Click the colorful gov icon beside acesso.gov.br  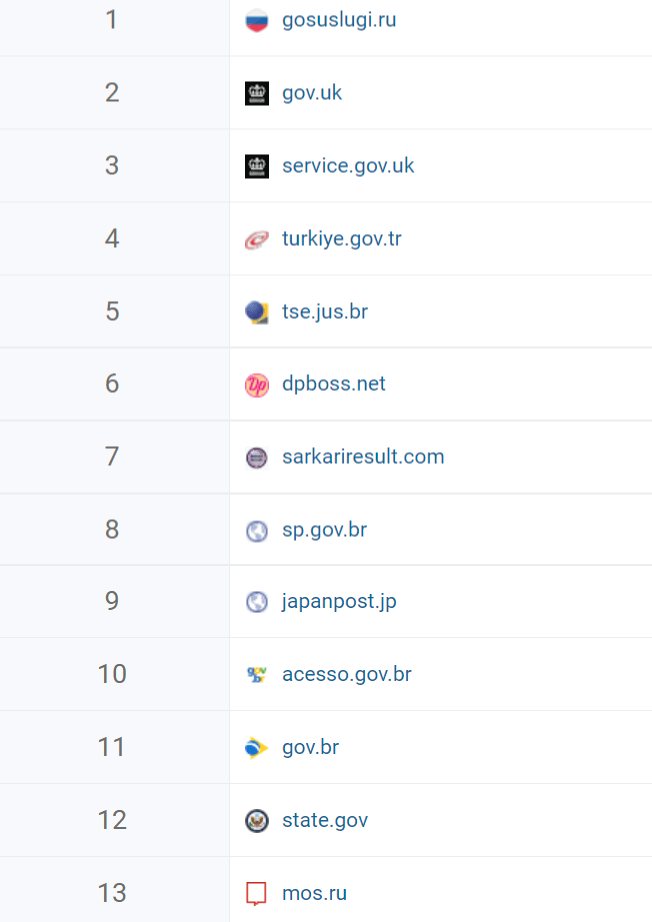(x=256, y=674)
